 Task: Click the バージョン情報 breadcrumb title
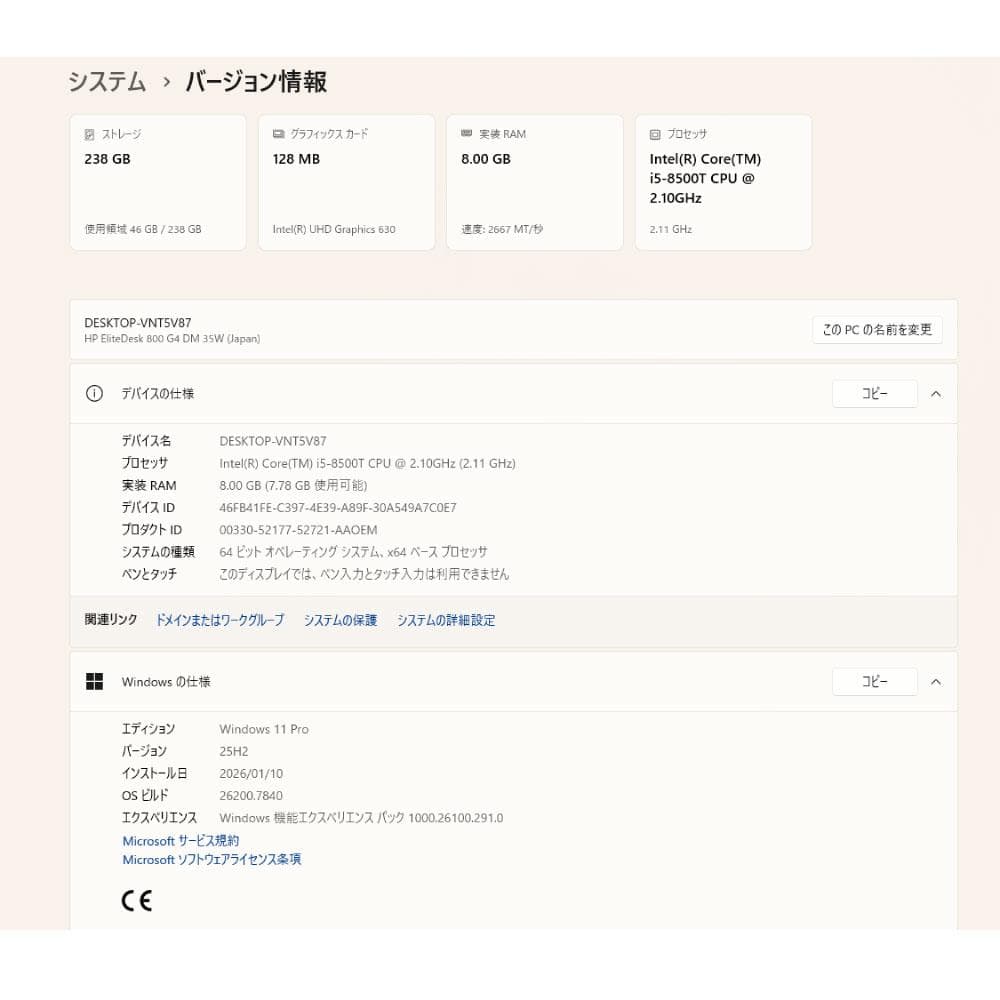click(x=256, y=82)
